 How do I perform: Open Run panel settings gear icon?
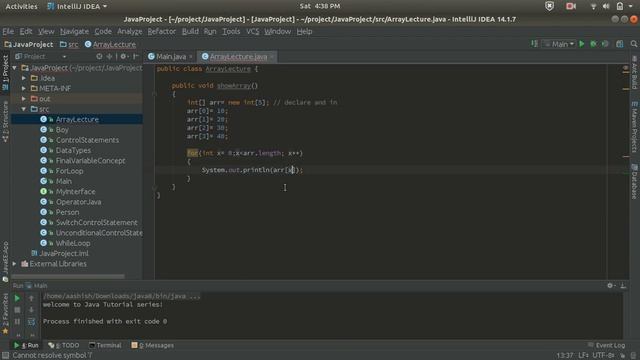[611, 286]
